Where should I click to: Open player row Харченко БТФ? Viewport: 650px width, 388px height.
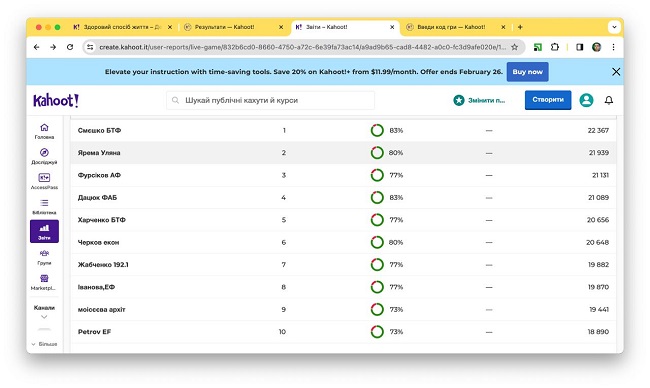343,220
